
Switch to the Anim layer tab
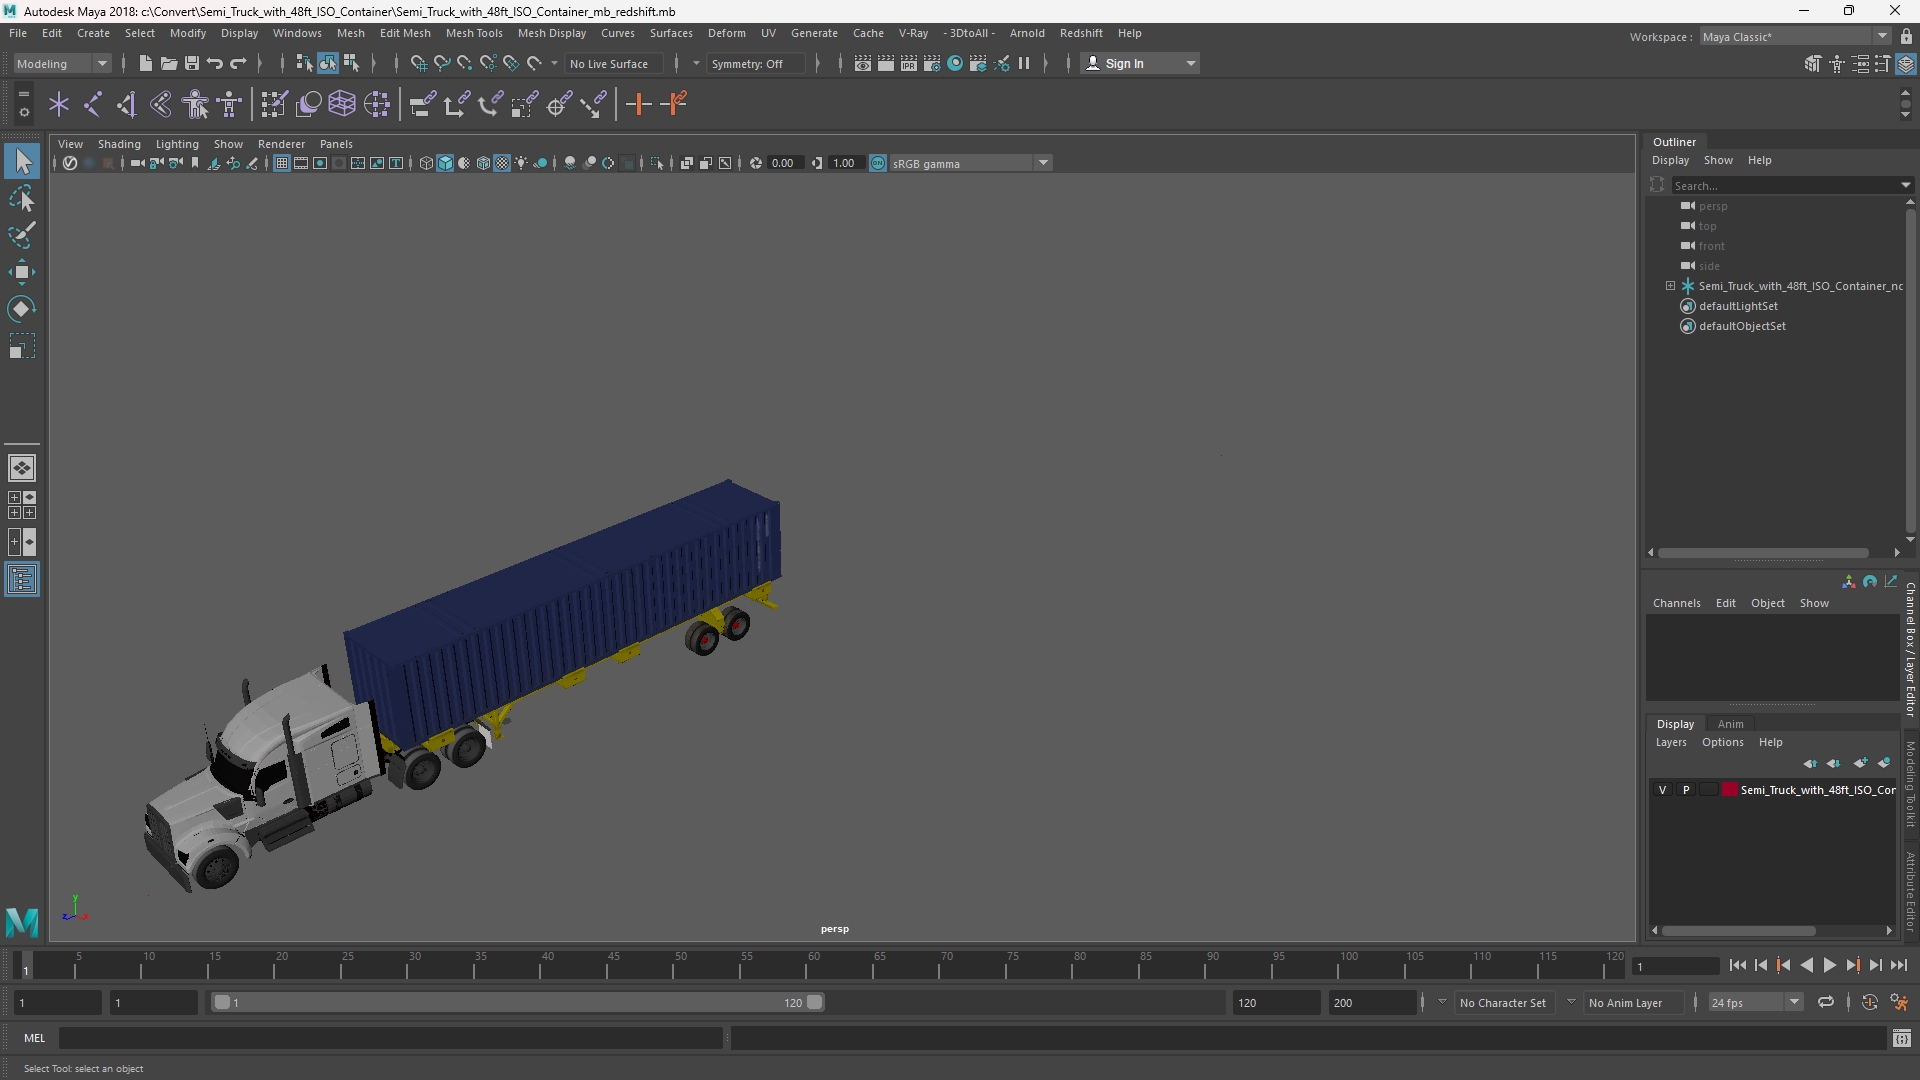(x=1730, y=724)
